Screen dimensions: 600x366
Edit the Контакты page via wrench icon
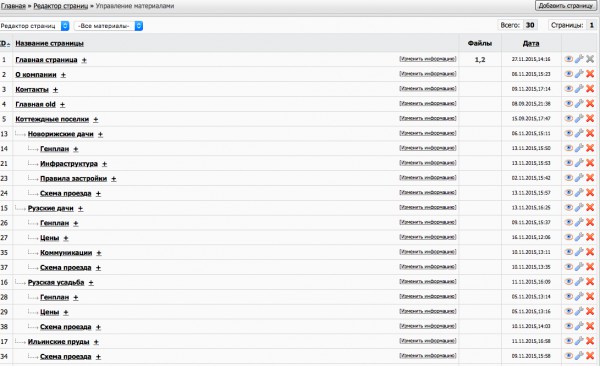click(579, 89)
